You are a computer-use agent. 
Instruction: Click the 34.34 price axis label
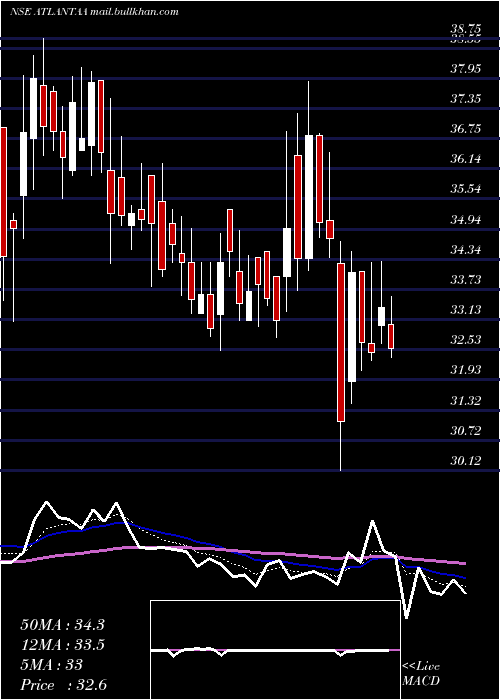466,250
